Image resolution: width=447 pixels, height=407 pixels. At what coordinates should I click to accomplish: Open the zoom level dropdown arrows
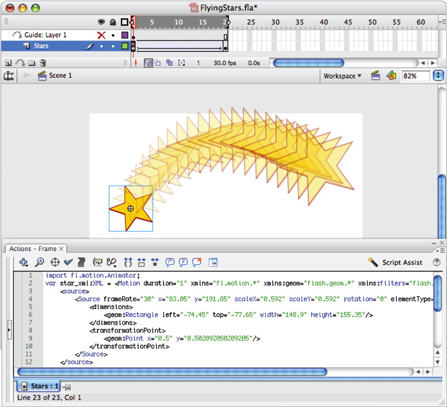pos(438,76)
